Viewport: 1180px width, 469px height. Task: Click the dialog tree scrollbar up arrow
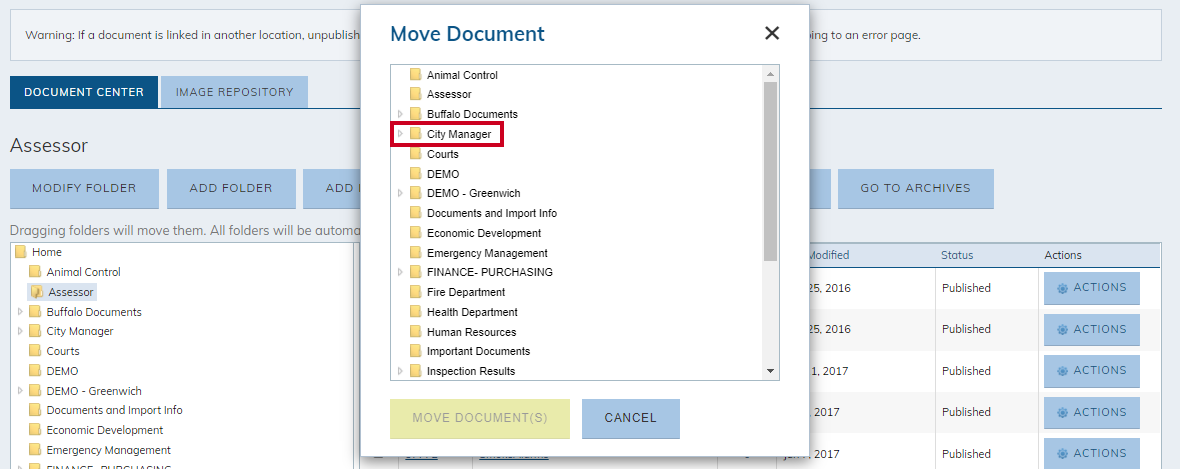770,74
